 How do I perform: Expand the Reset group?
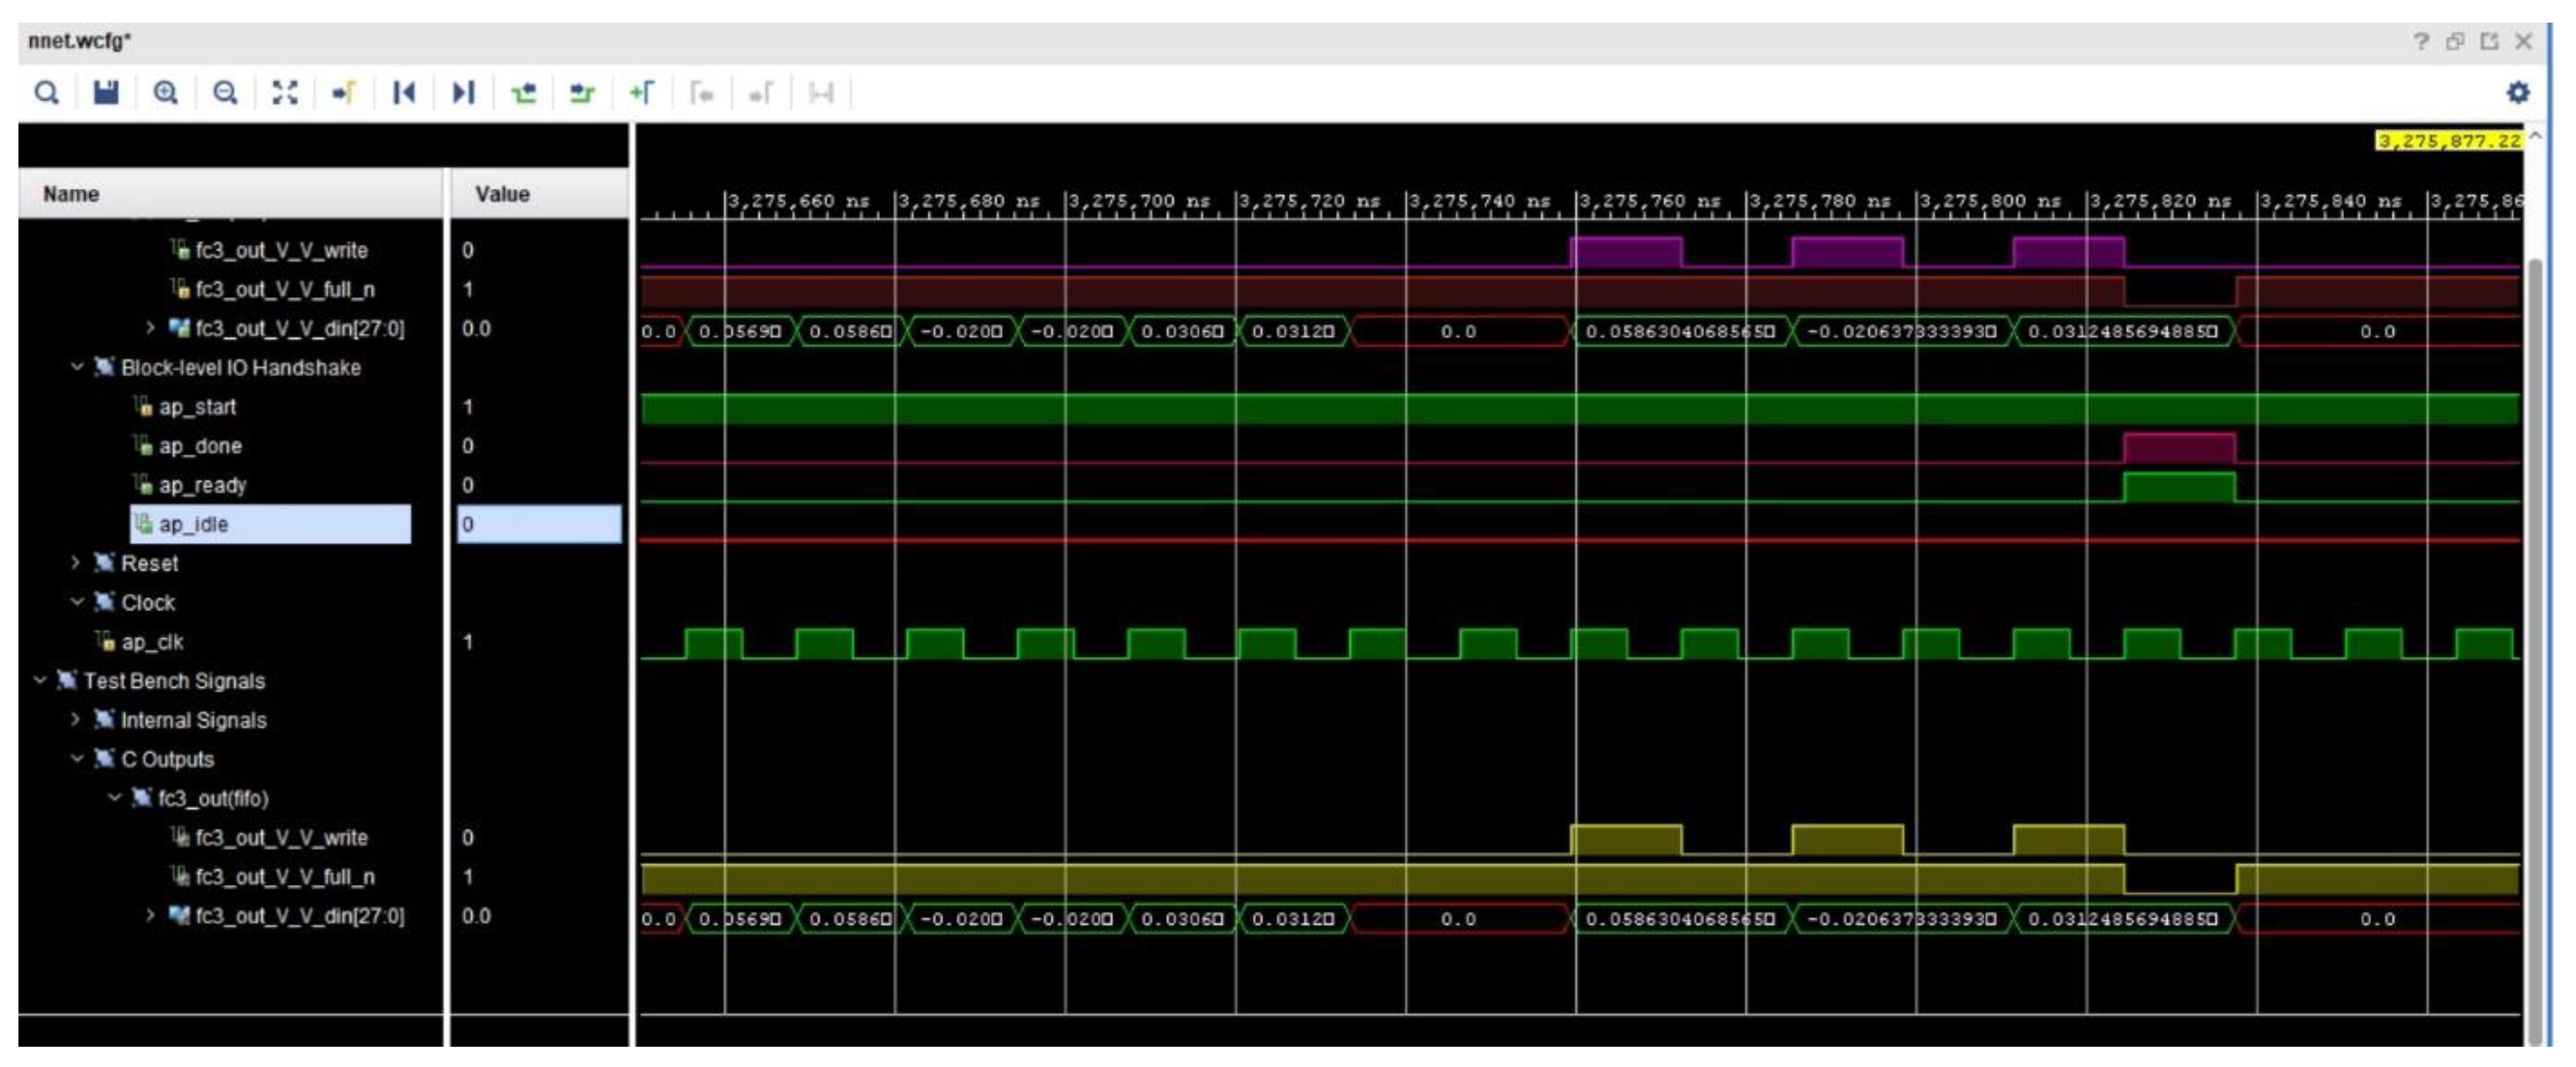[76, 563]
